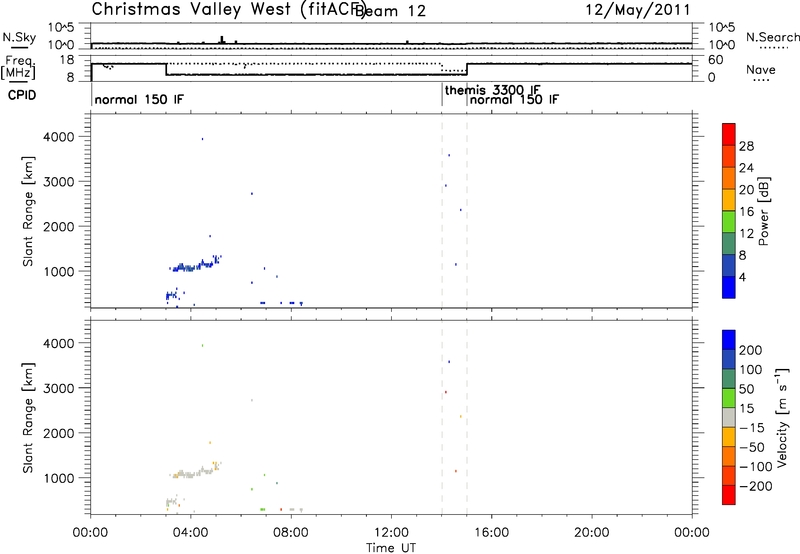This screenshot has width=800, height=554.
Task: Pick the Velocity segment between -50 and -15
Action: click(x=729, y=436)
